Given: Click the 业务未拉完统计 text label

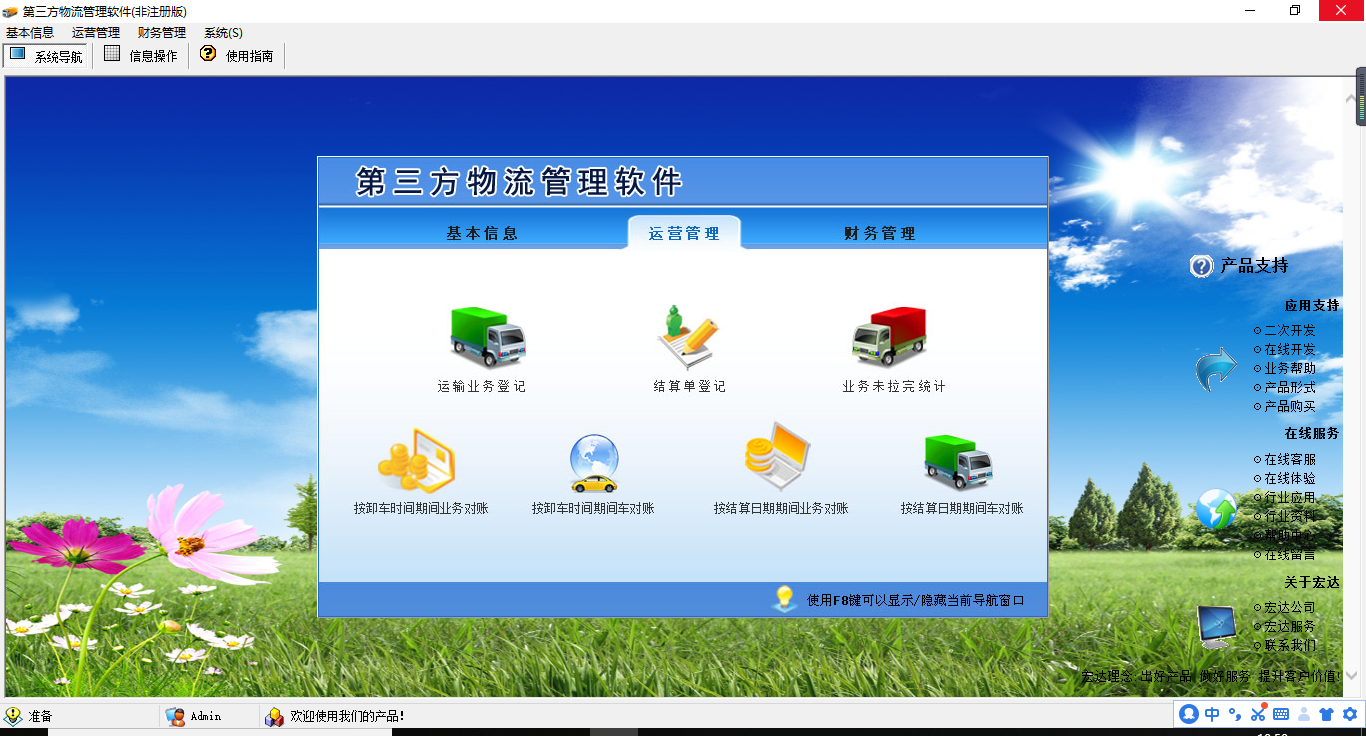Looking at the screenshot, I should (894, 386).
